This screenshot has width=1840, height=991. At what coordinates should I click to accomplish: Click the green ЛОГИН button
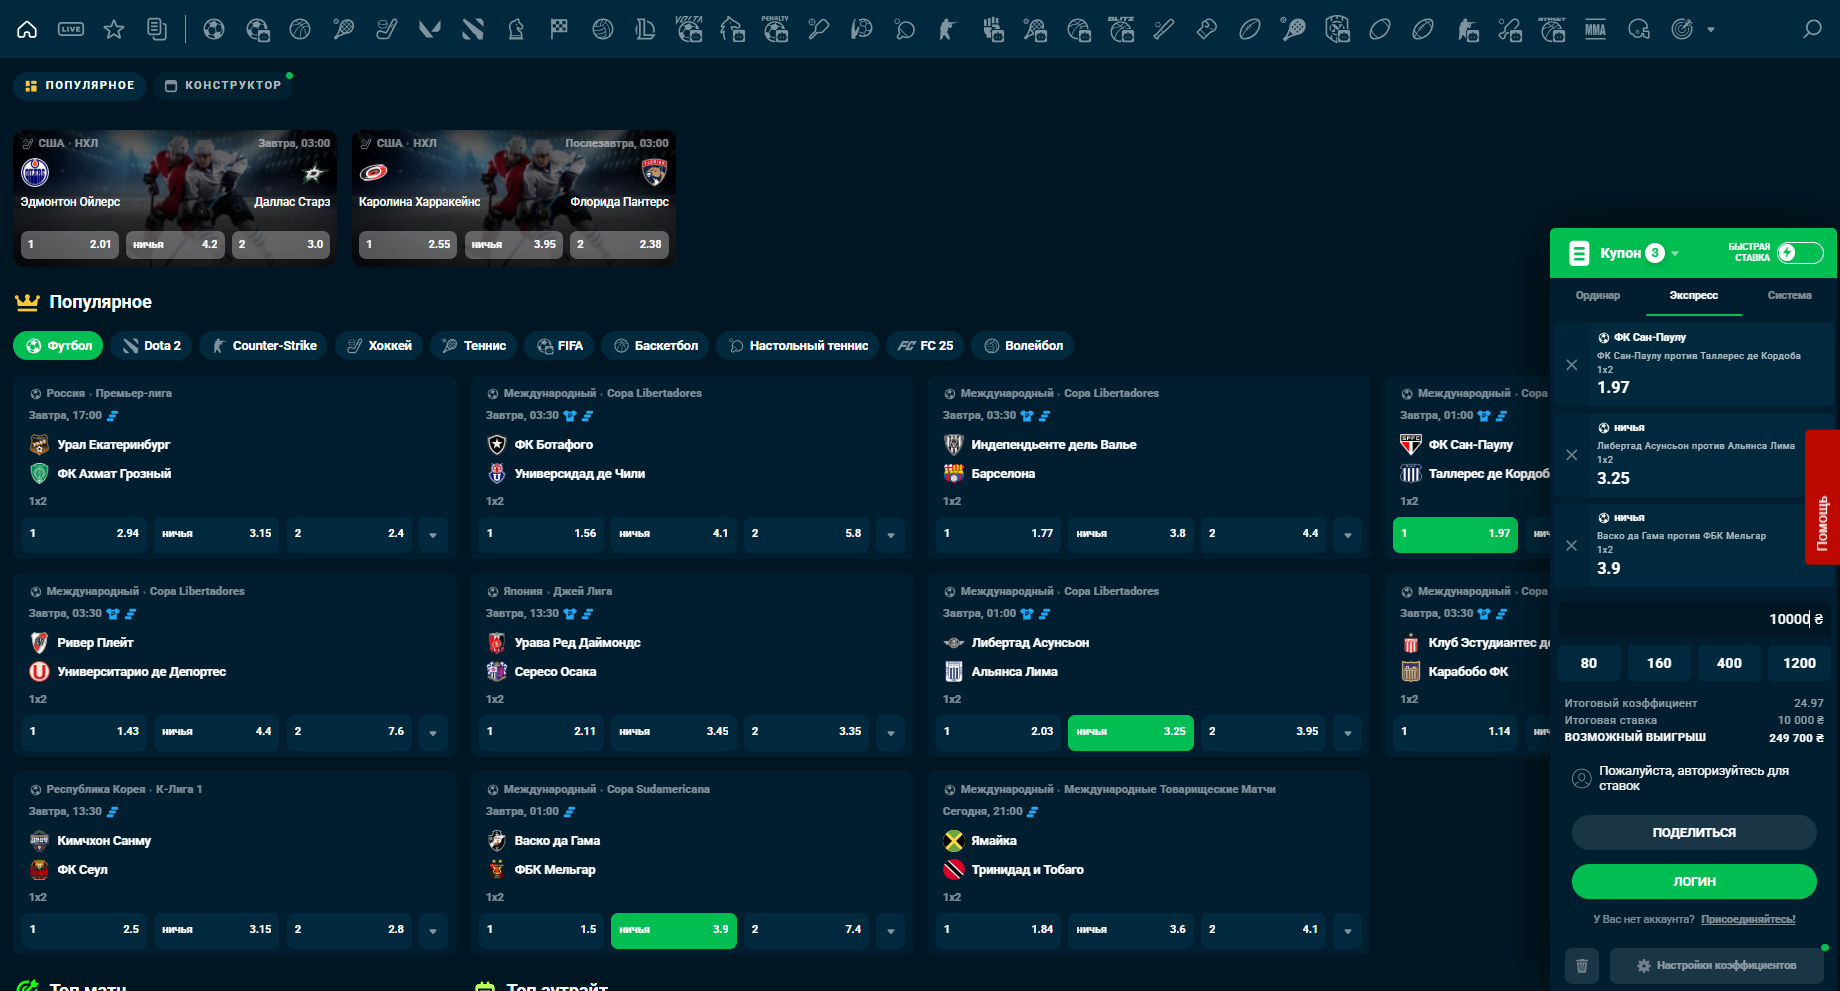(x=1694, y=881)
